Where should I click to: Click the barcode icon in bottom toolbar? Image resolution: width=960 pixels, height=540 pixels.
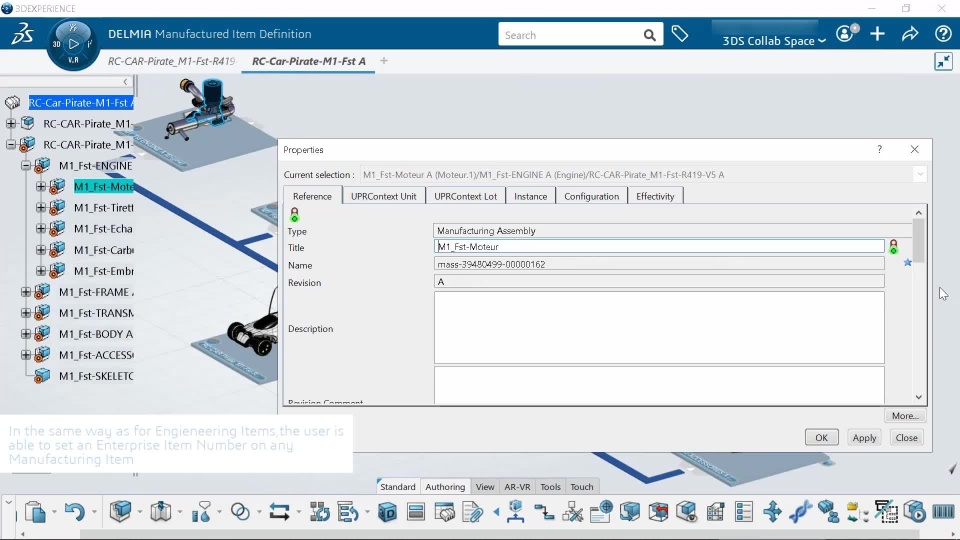pos(943,511)
